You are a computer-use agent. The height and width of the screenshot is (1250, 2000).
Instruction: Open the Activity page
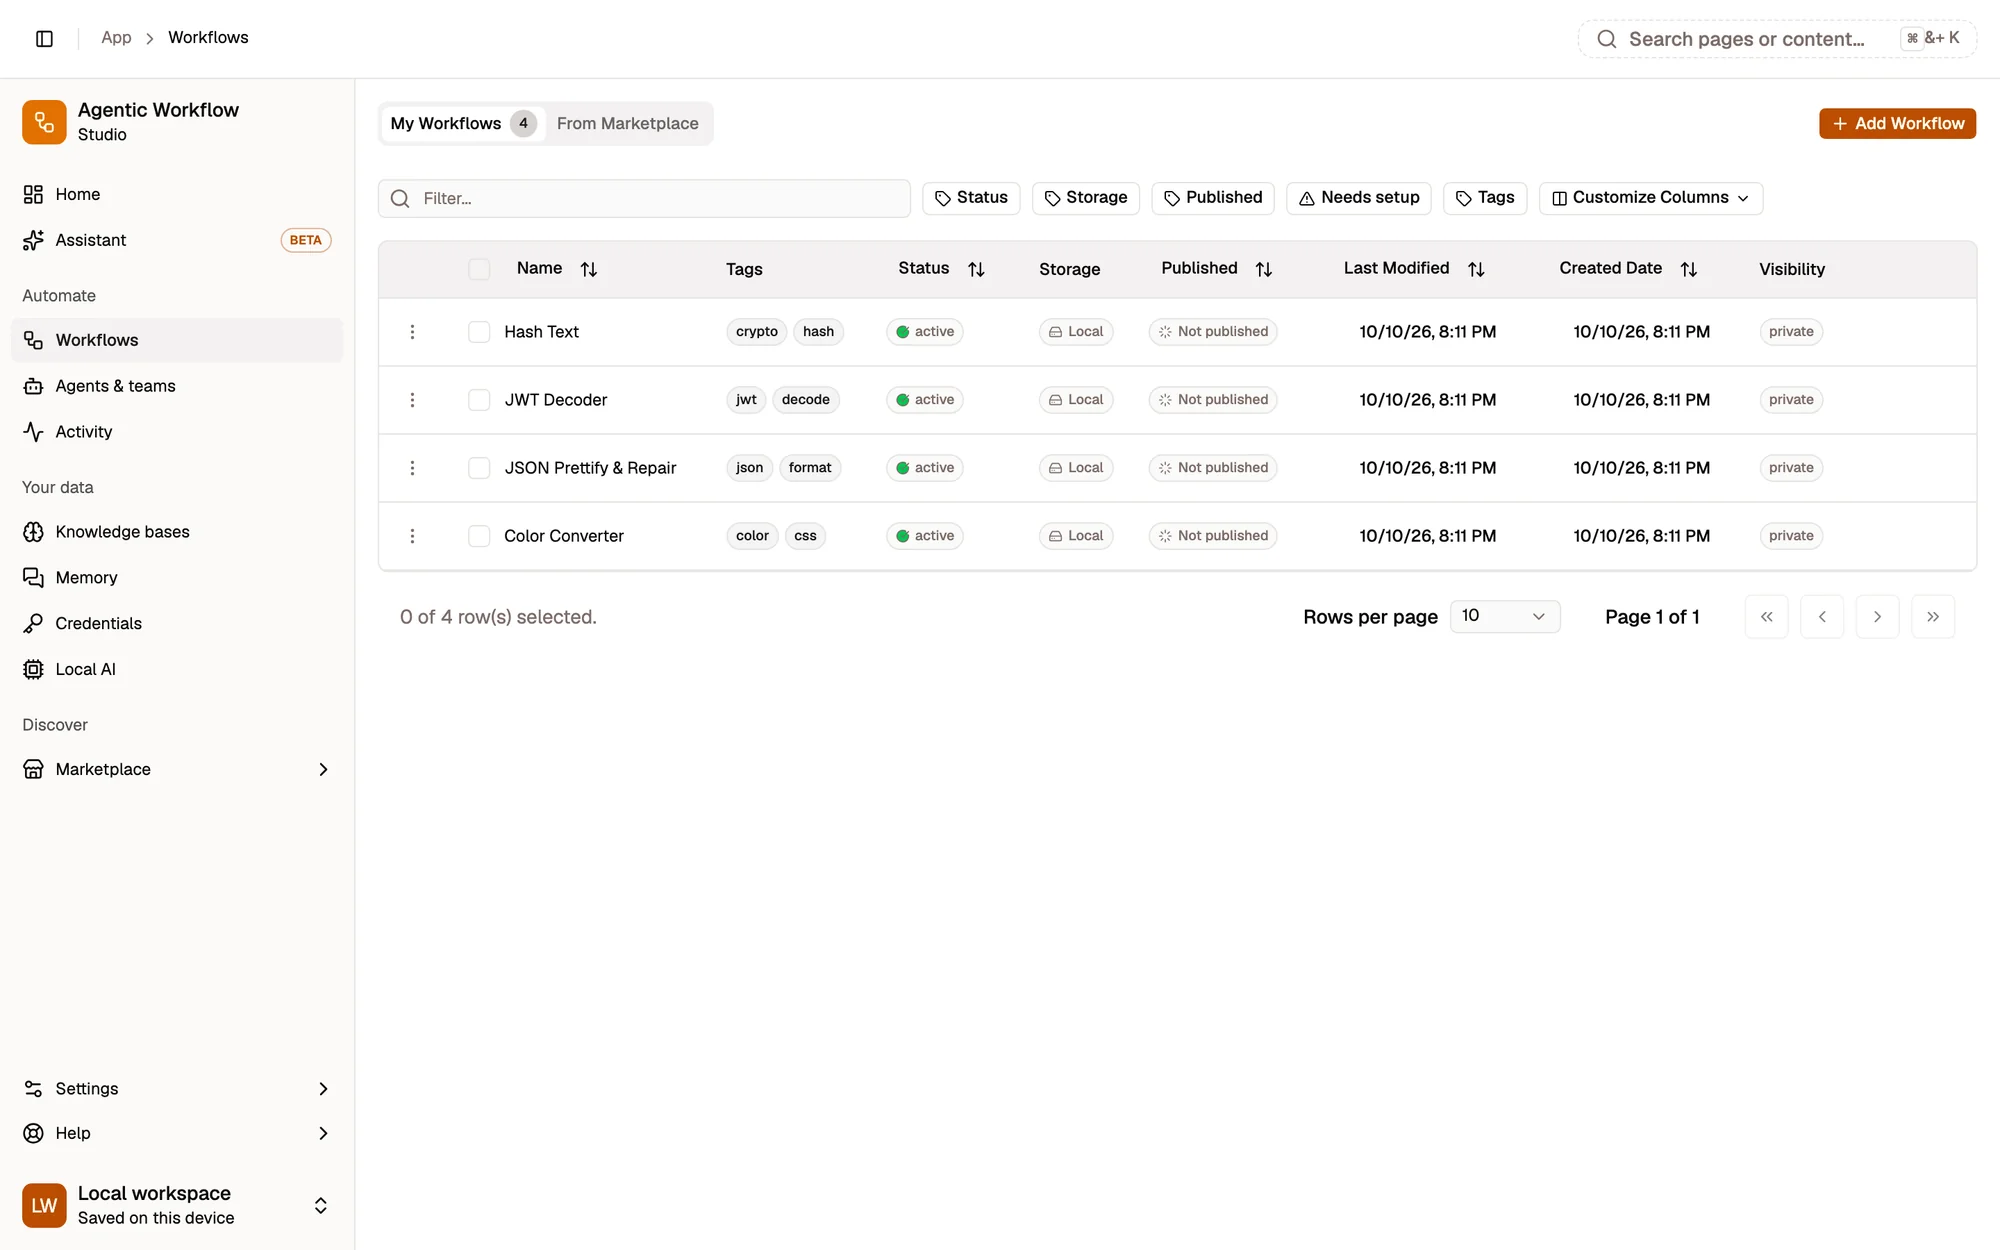(x=177, y=432)
